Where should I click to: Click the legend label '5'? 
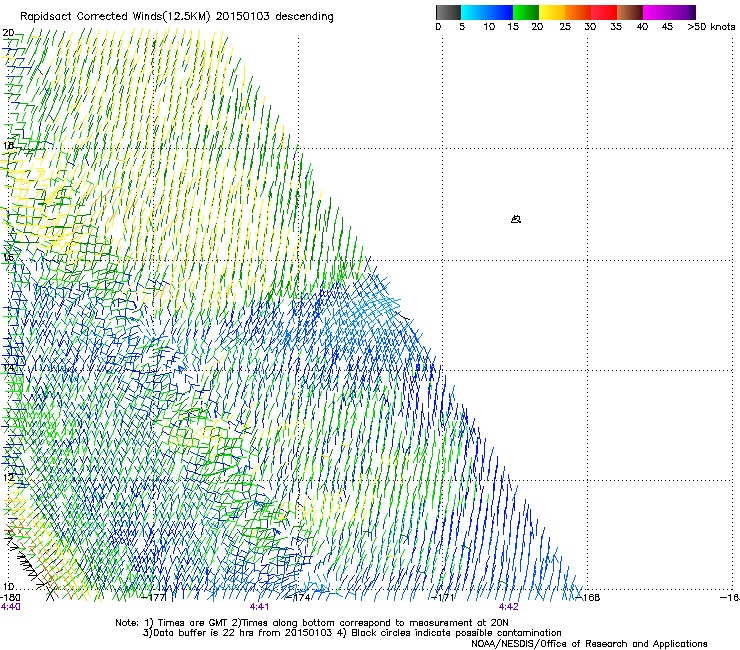(462, 27)
